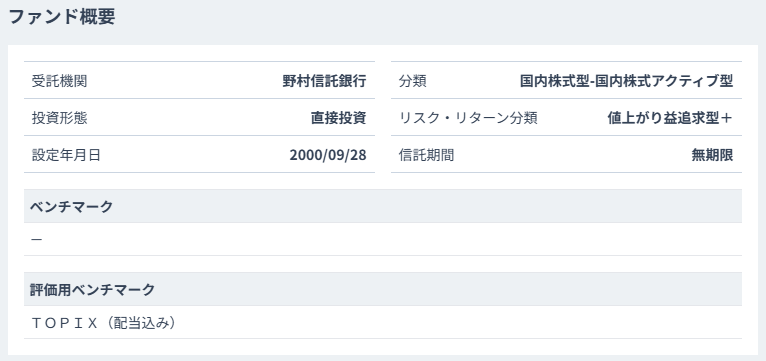
Task: Click the ファンド概要 heading
Action: pyautogui.click(x=62, y=17)
